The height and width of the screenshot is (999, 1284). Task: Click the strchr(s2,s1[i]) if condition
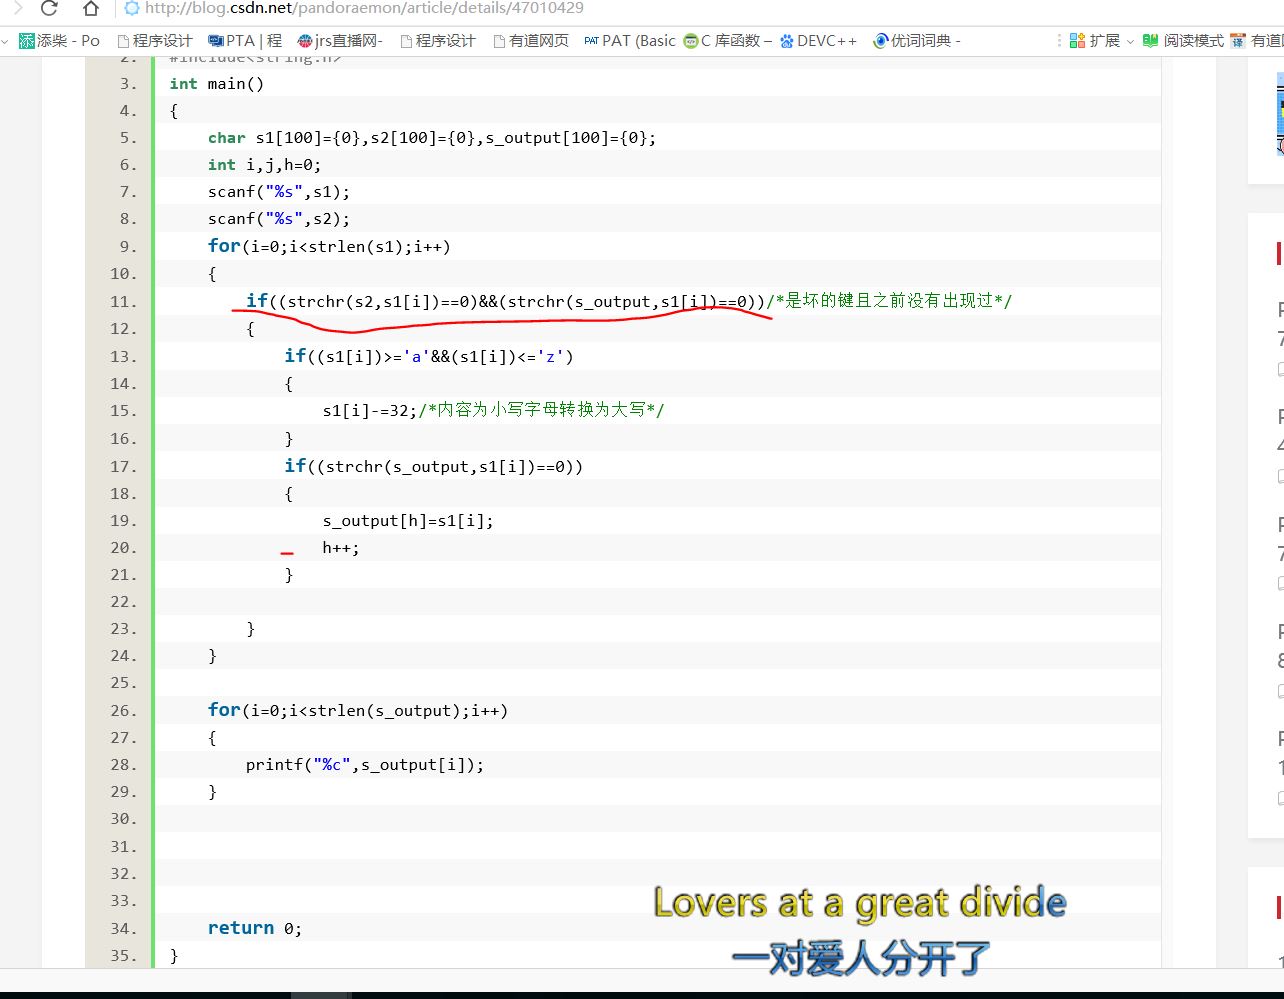pyautogui.click(x=506, y=301)
